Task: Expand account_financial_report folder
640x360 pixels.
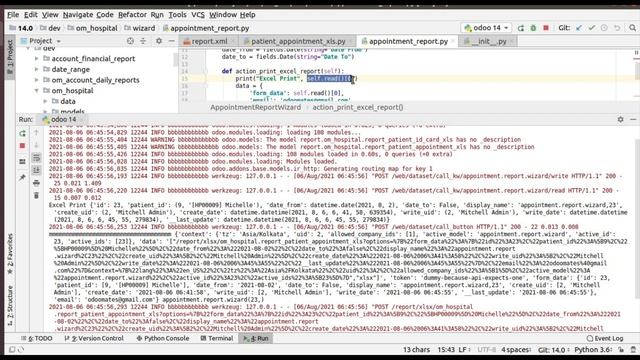Action: 36,59
